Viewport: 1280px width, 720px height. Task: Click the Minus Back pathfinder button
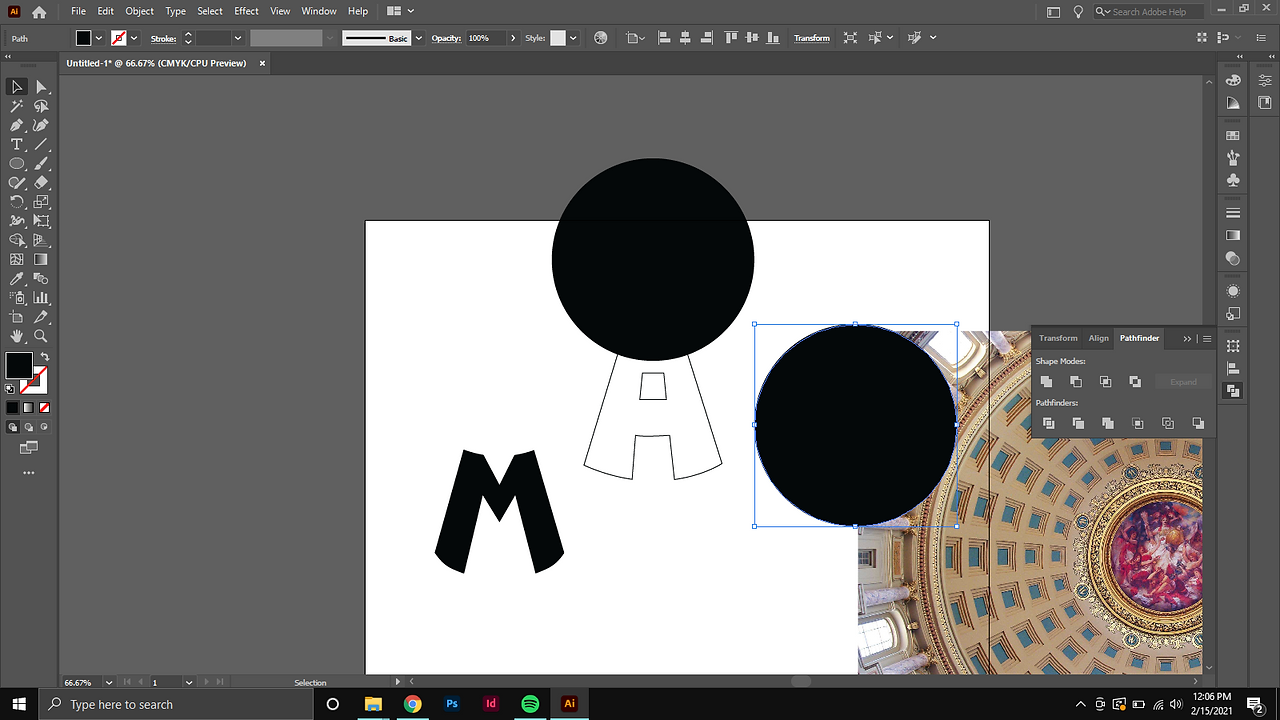click(1198, 424)
